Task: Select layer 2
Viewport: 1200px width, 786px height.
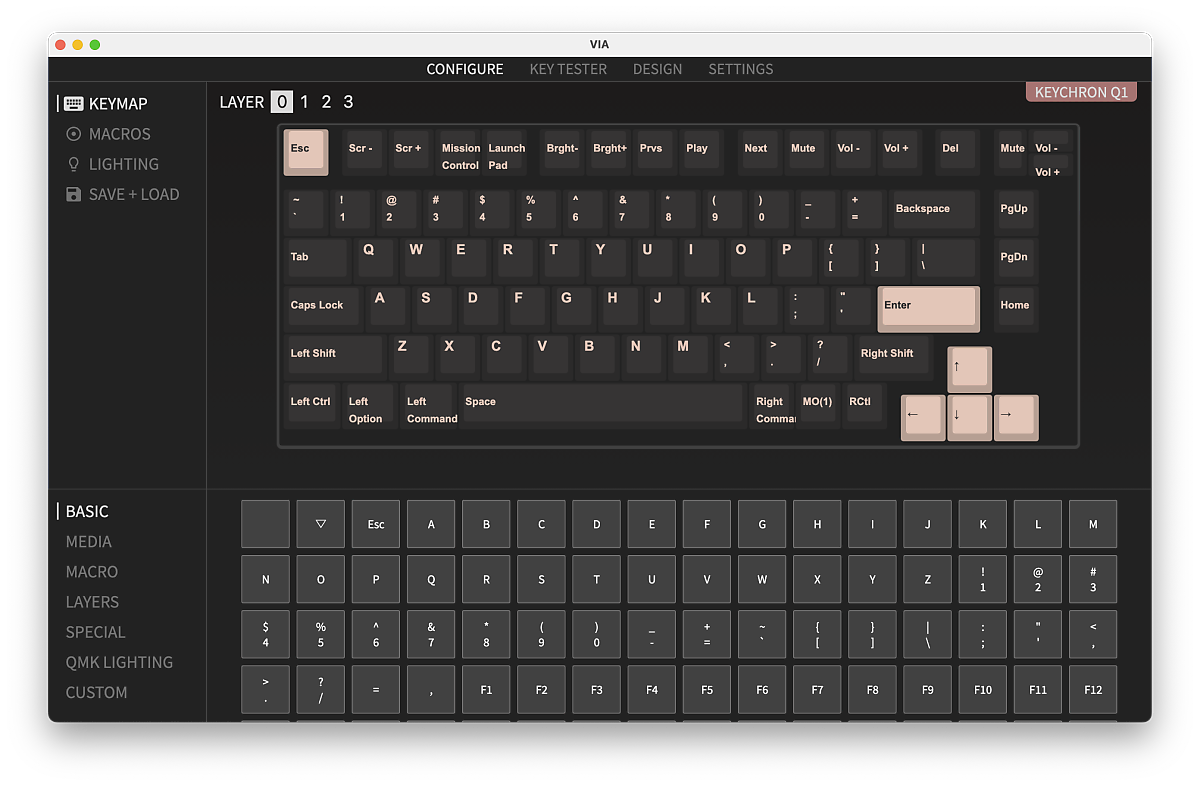Action: [x=326, y=102]
